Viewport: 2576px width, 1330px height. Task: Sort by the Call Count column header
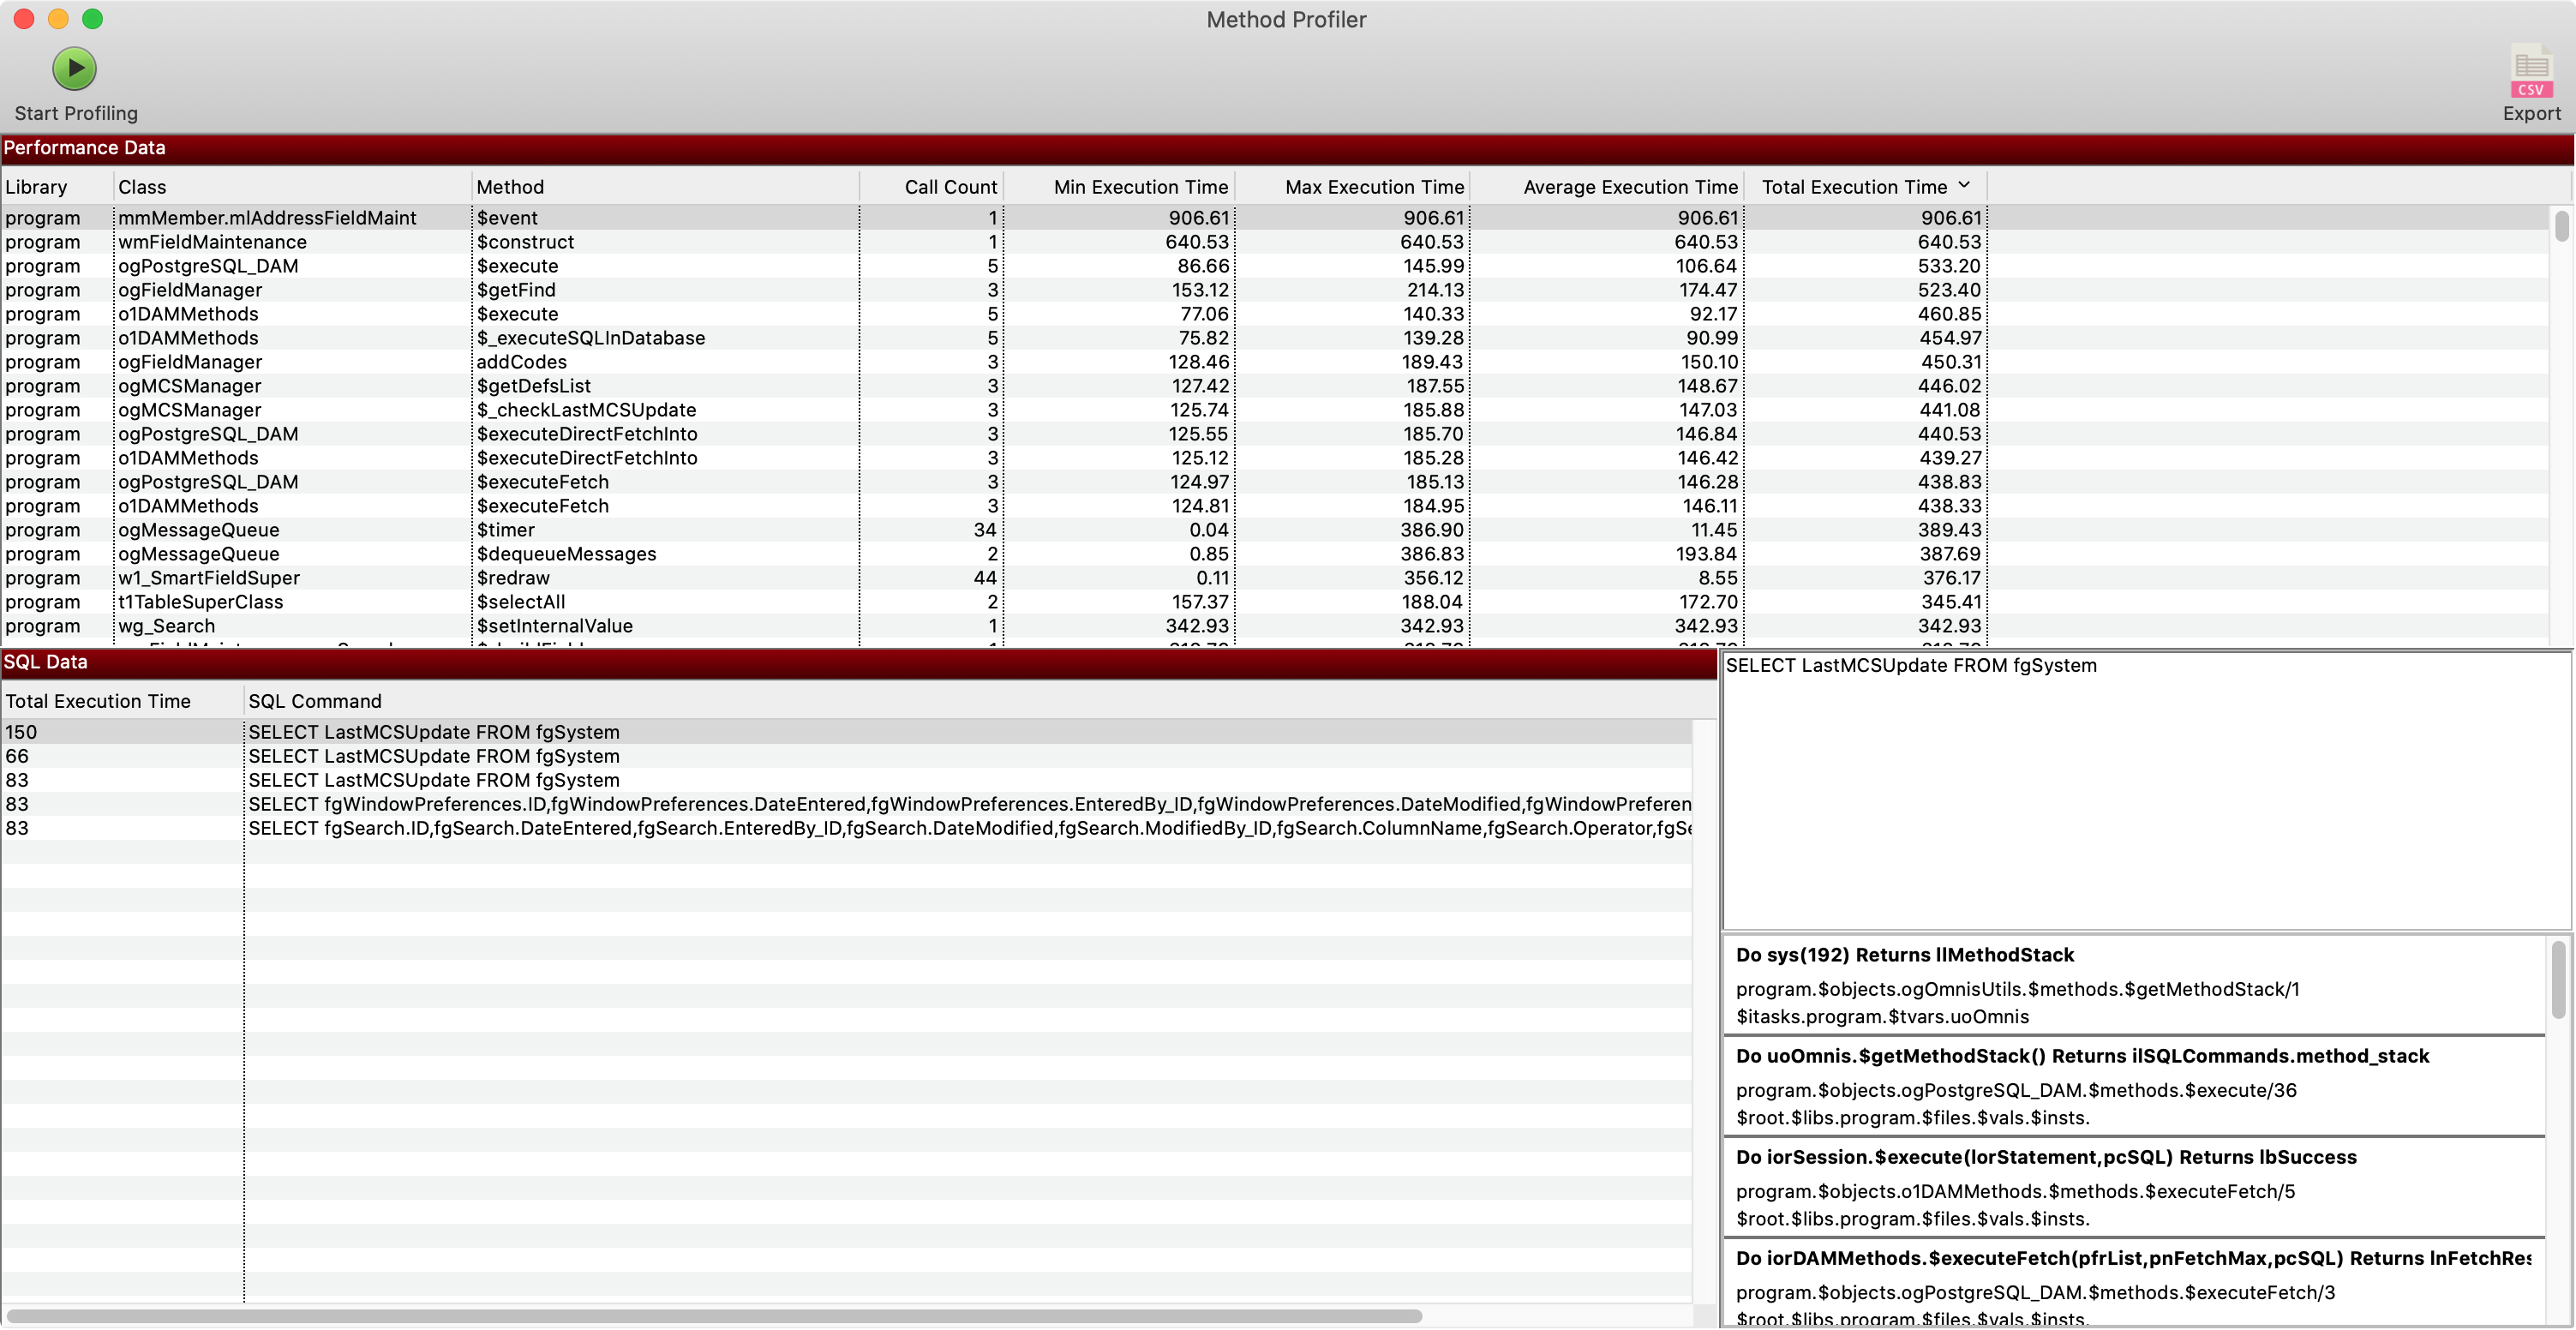click(949, 187)
